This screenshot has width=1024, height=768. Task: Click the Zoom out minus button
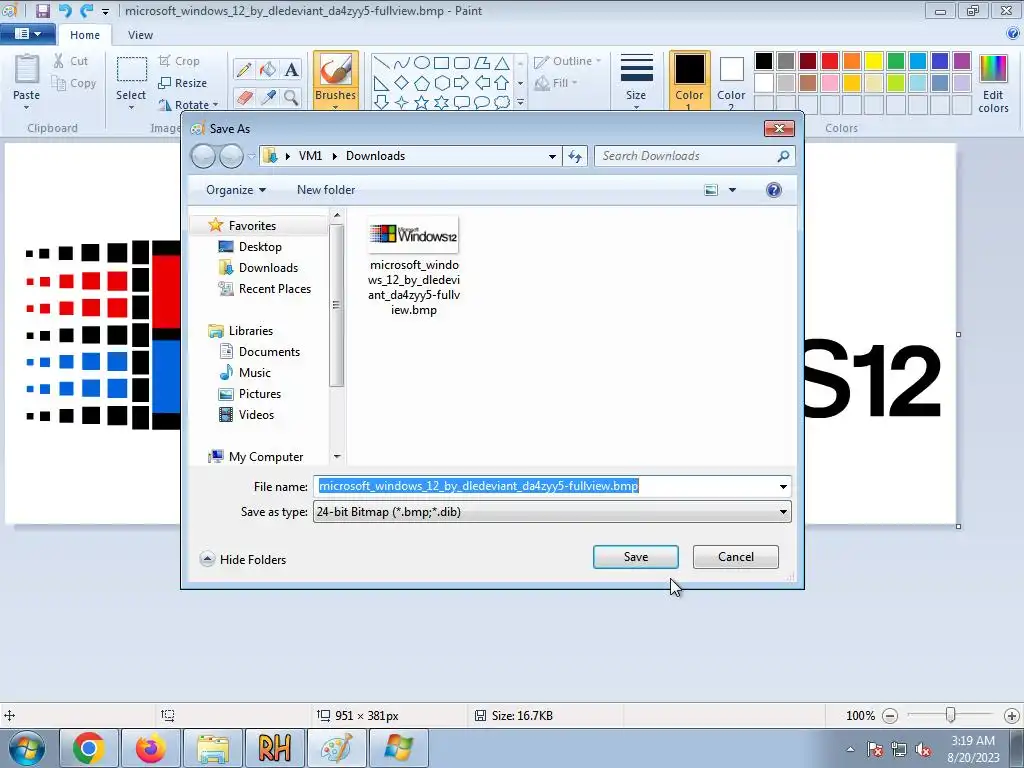pyautogui.click(x=889, y=716)
